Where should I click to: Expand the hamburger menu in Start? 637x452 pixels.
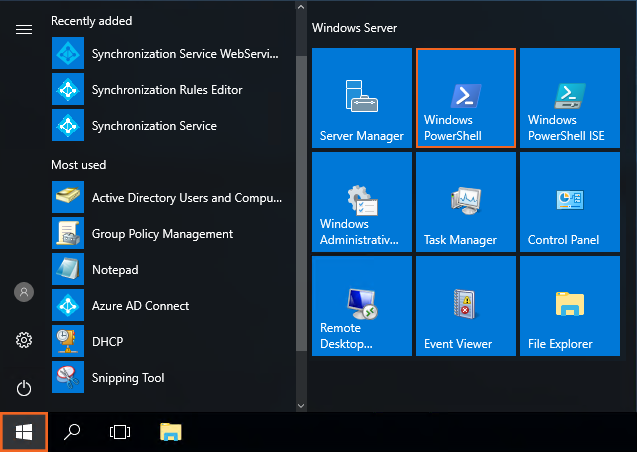24,29
